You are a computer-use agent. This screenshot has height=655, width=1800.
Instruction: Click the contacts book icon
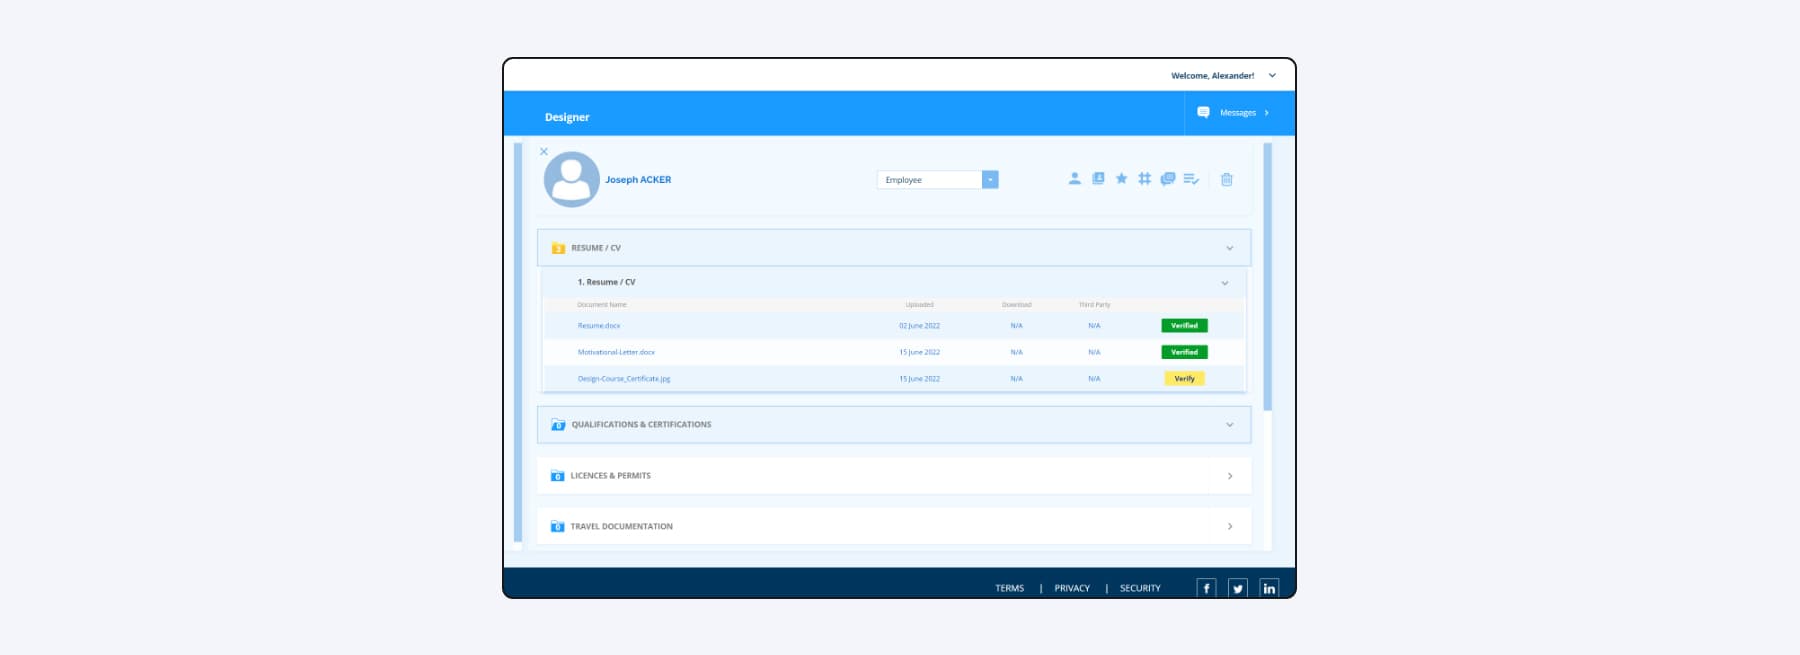click(x=1098, y=179)
